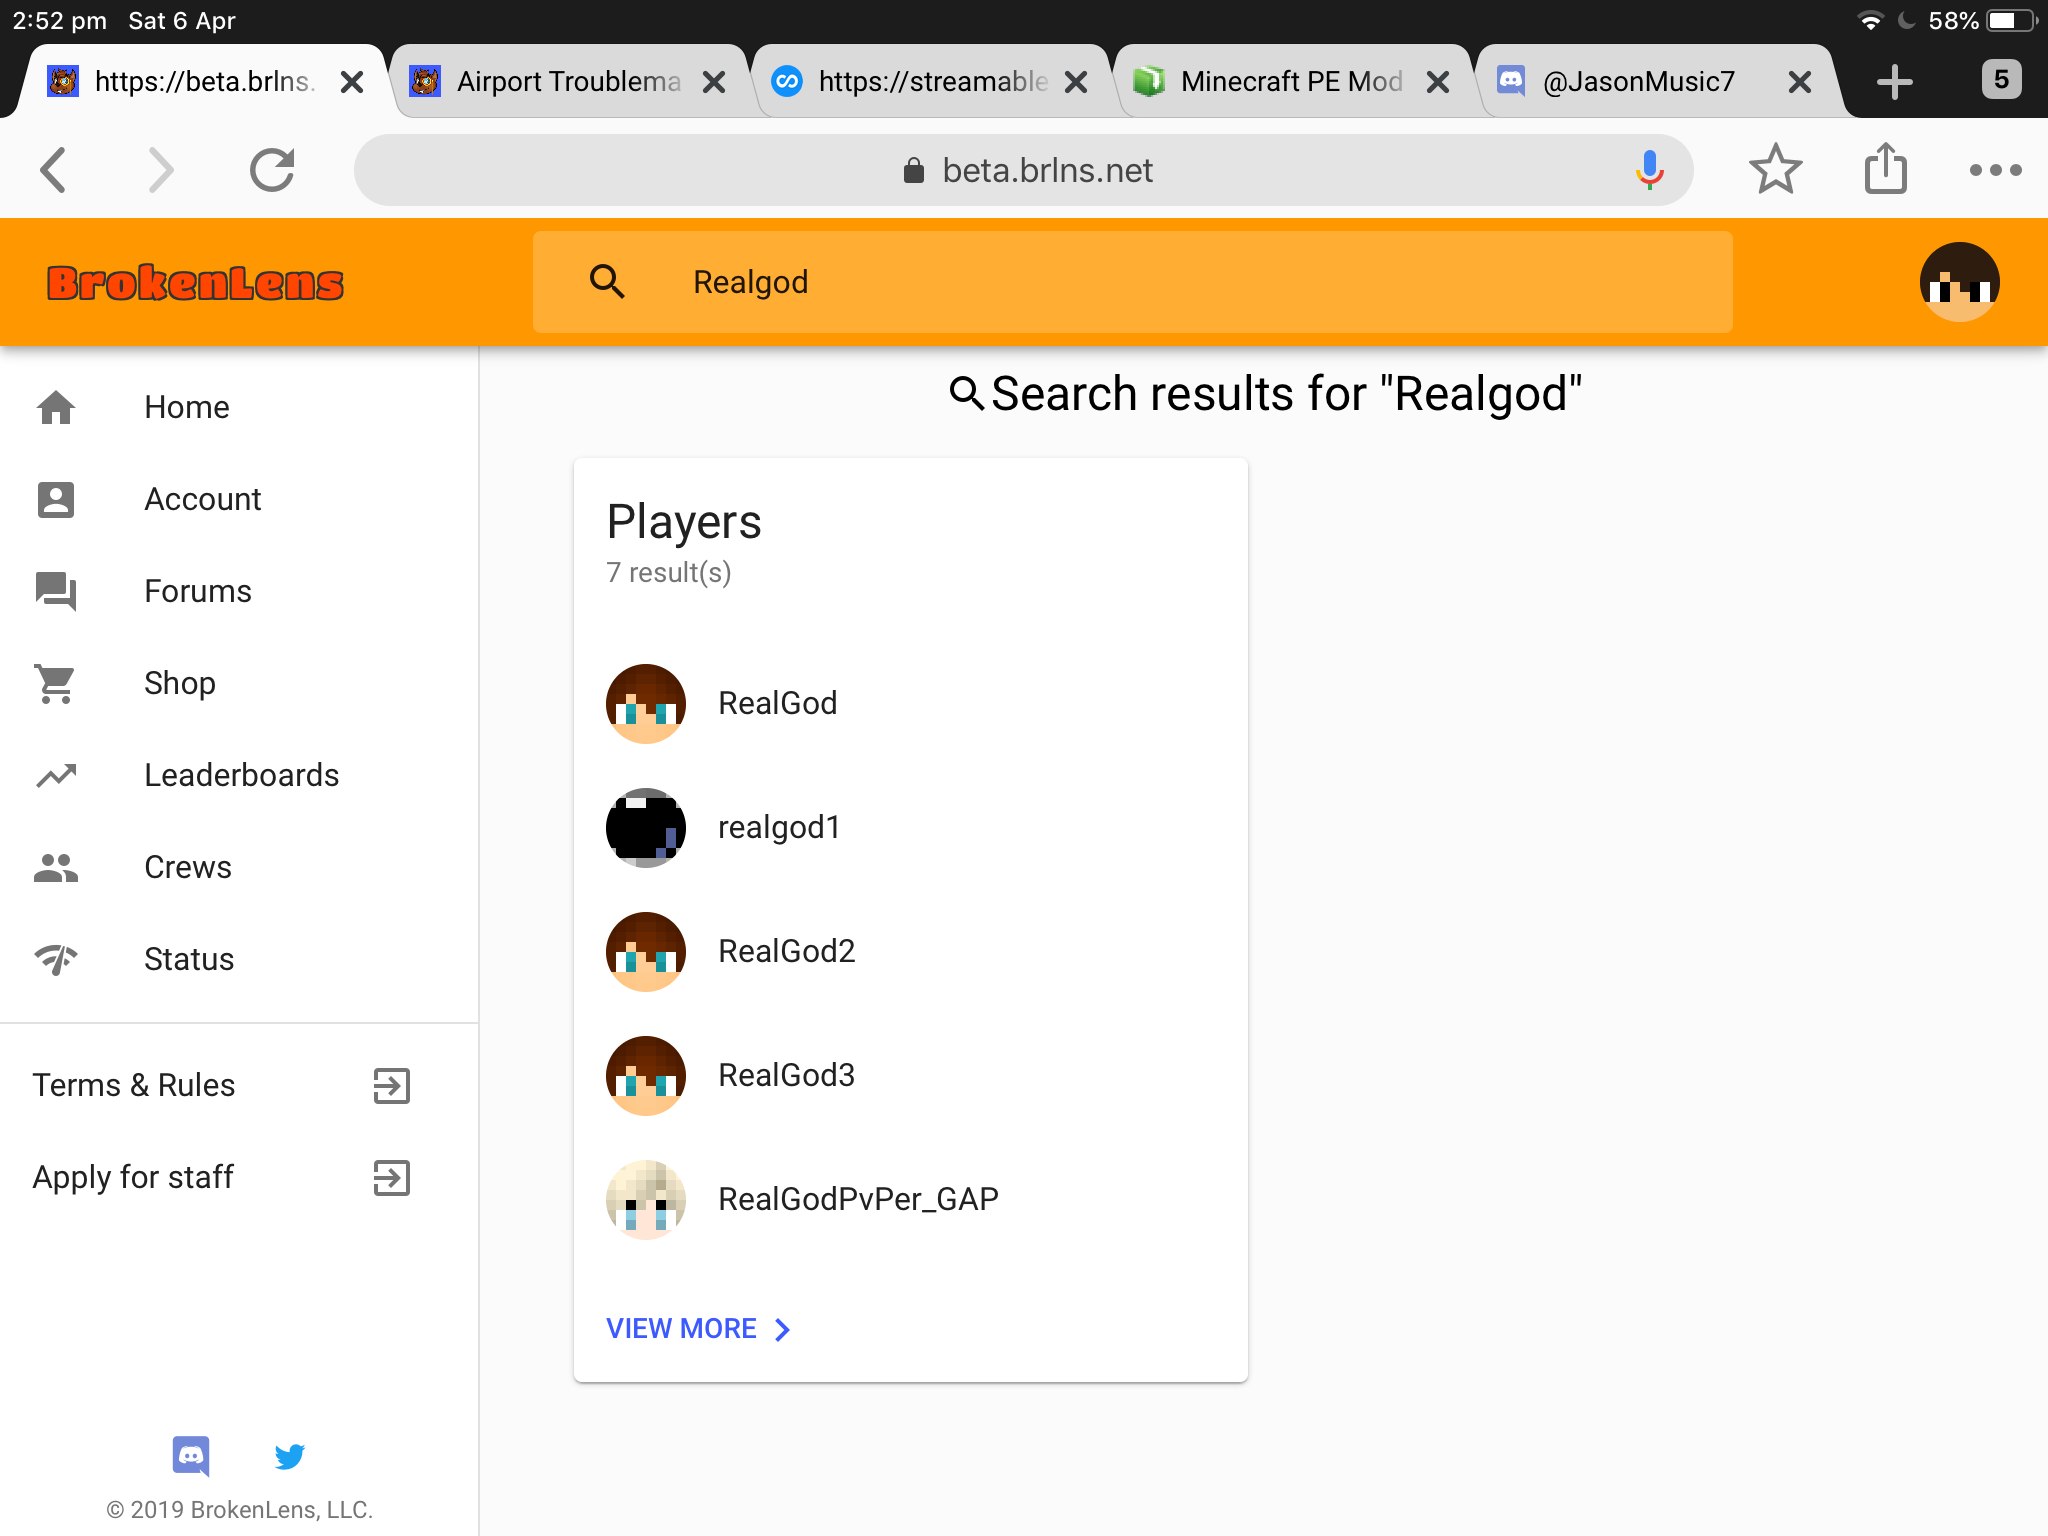Image resolution: width=2048 pixels, height=1536 pixels.
Task: Show all tabs via tab count button
Action: [x=2001, y=80]
